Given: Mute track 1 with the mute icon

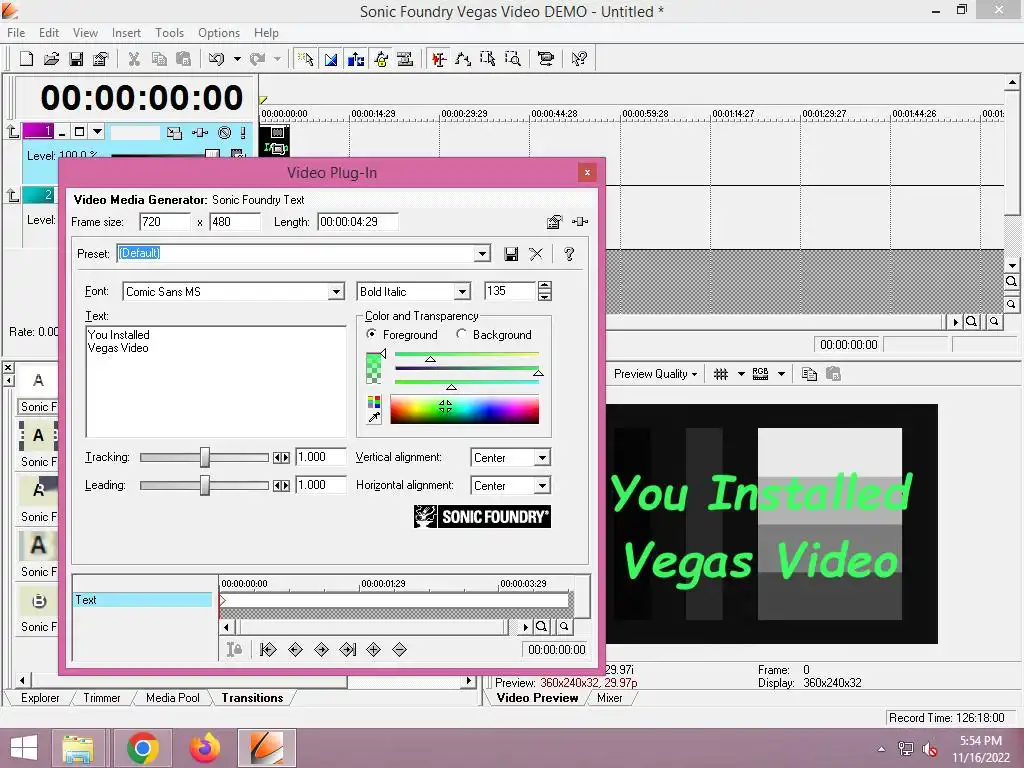Looking at the screenshot, I should coord(225,133).
